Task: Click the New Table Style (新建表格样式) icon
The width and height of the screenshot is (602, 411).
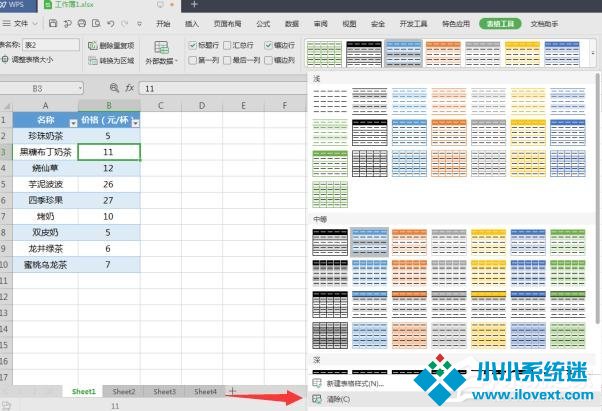Action: 317,383
